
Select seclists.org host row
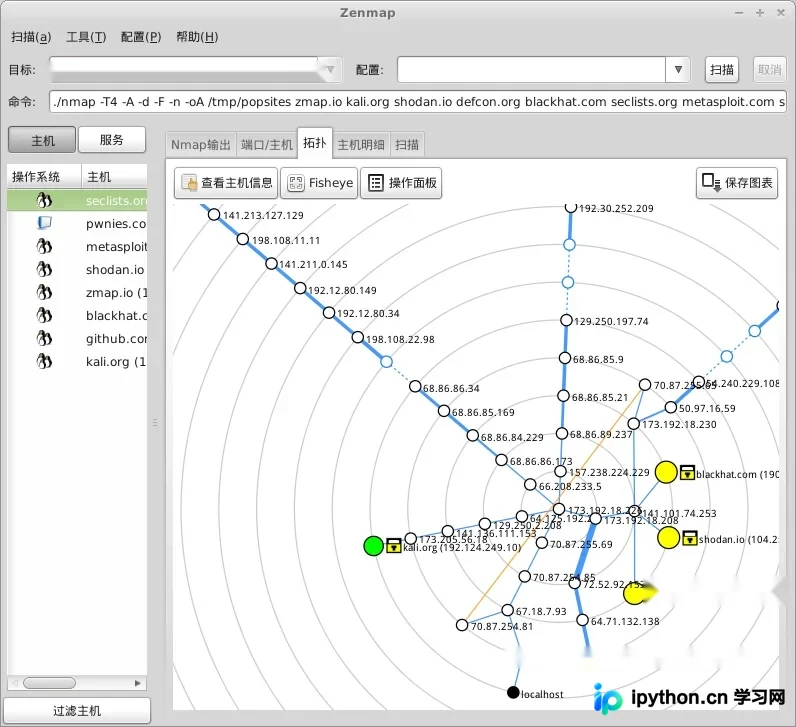pos(77,201)
